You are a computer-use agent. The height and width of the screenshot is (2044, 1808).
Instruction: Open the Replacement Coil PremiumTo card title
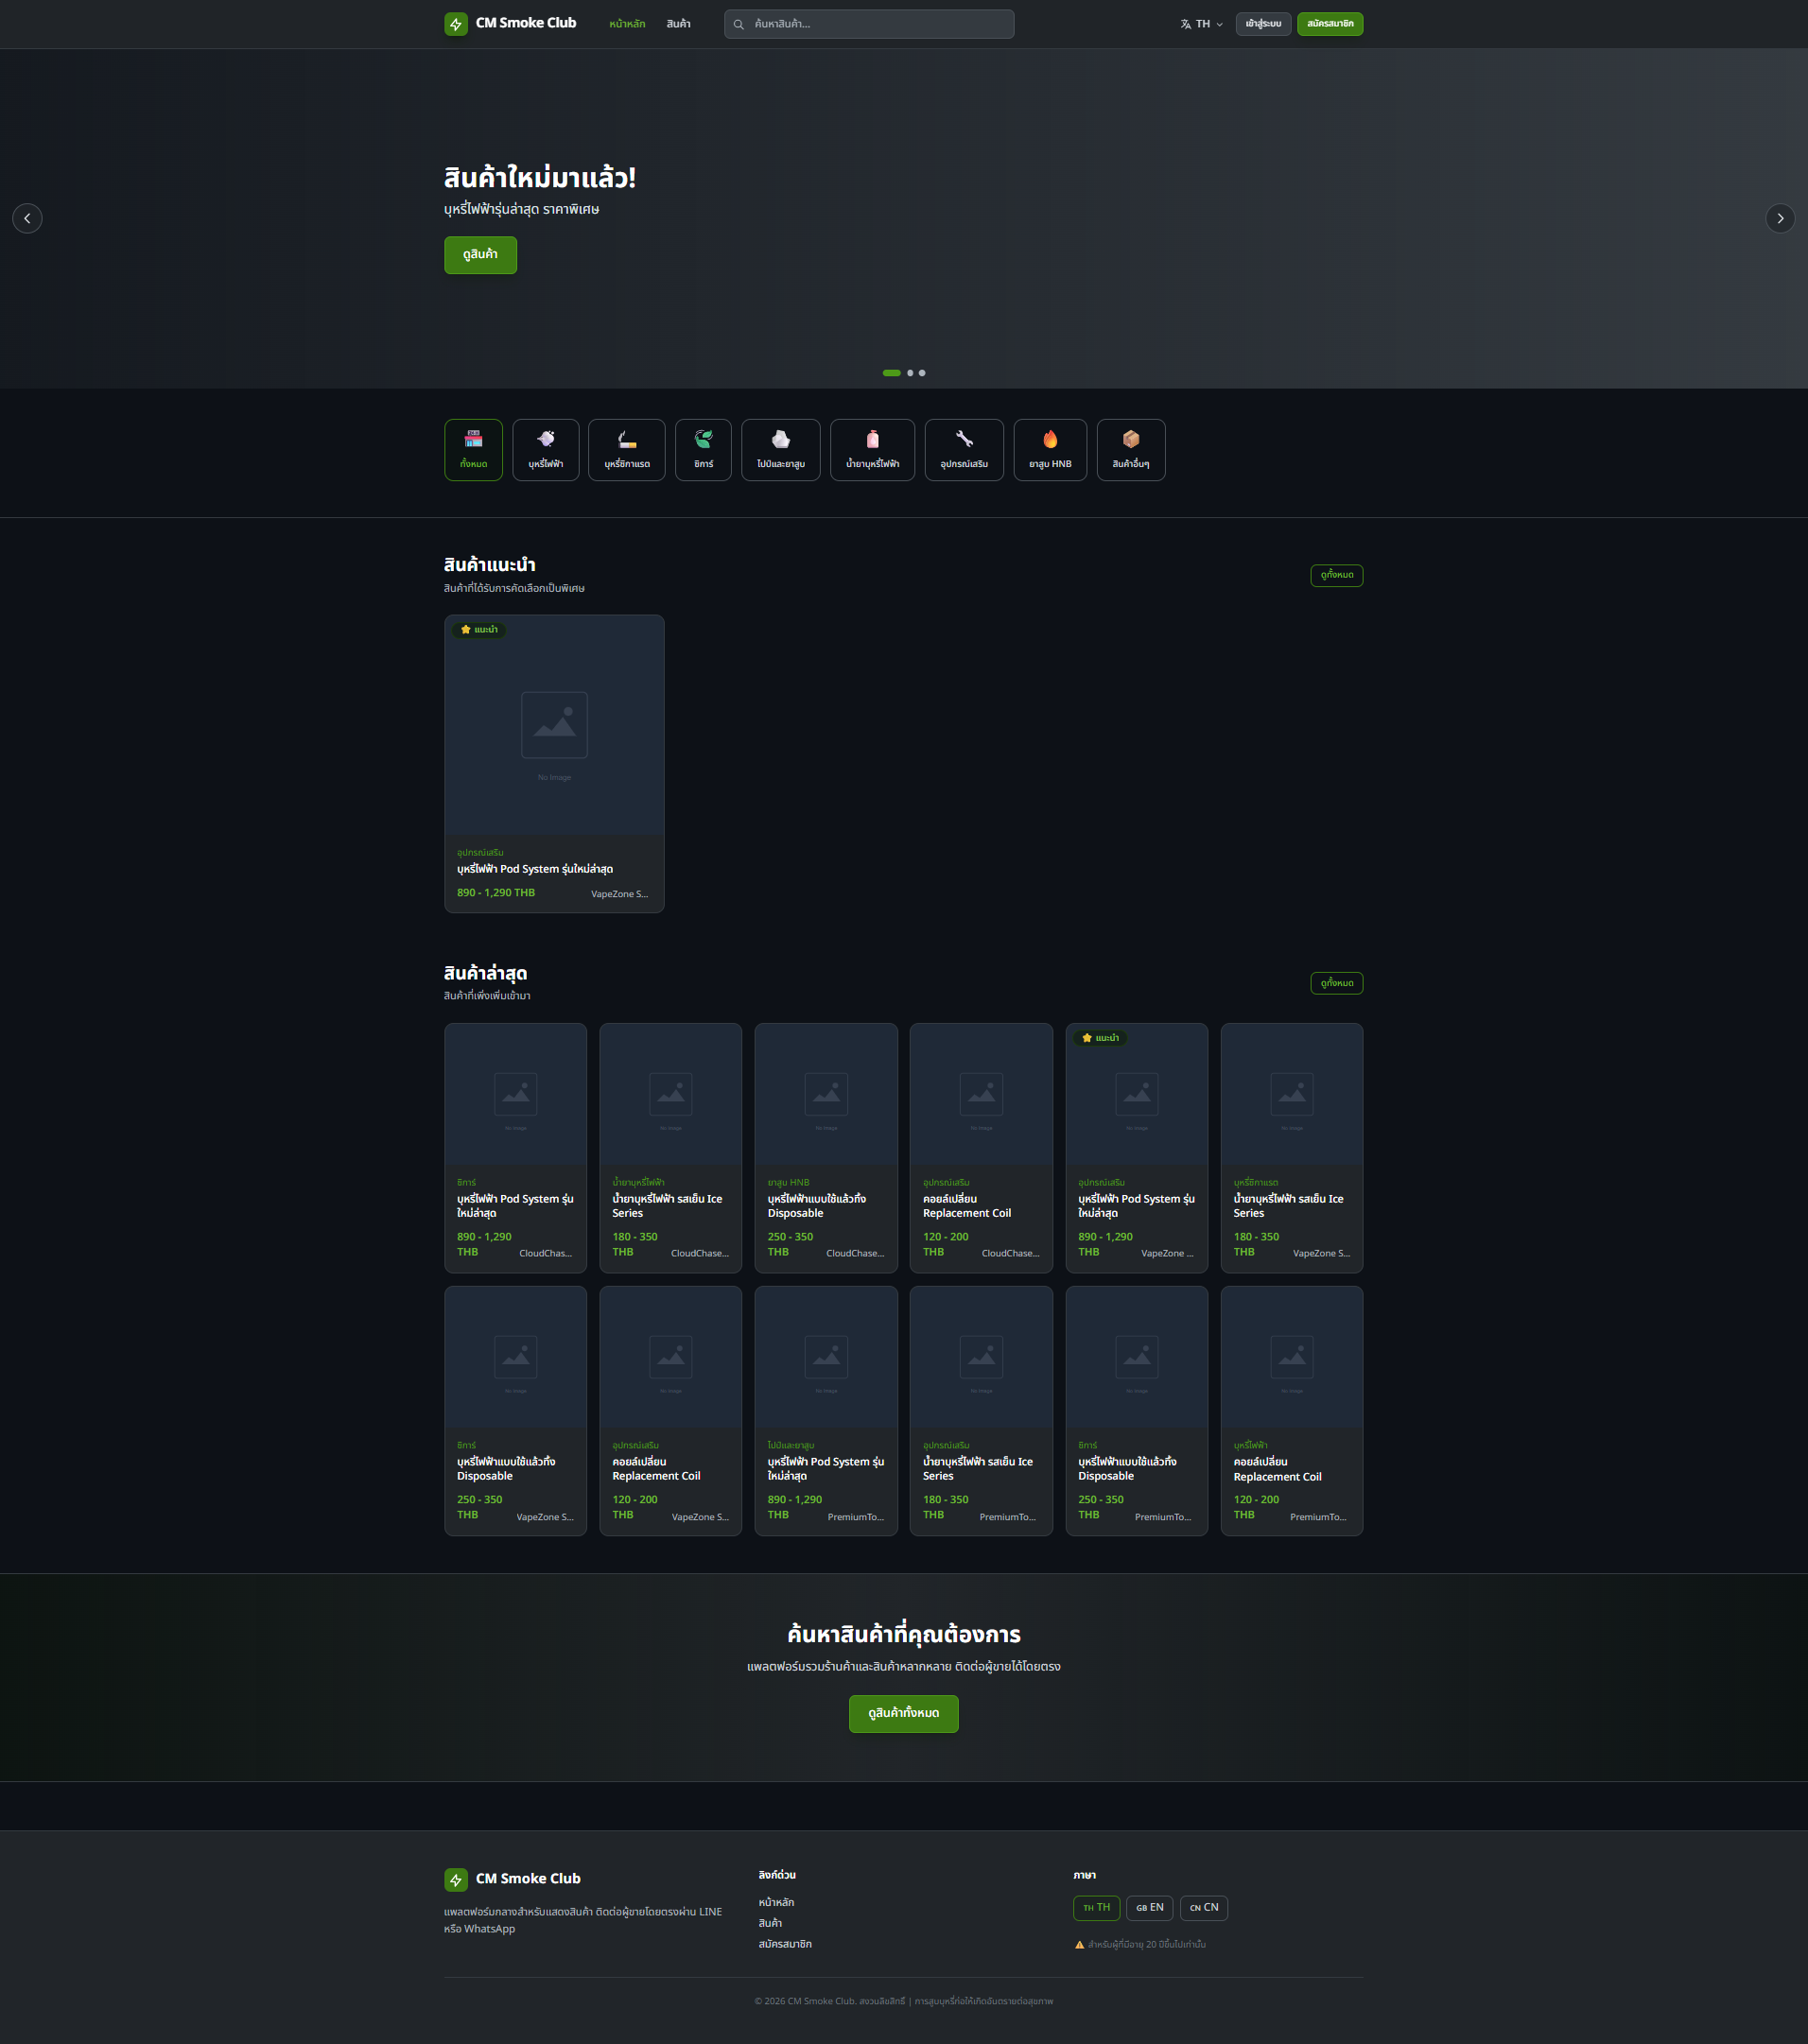(x=1277, y=1469)
